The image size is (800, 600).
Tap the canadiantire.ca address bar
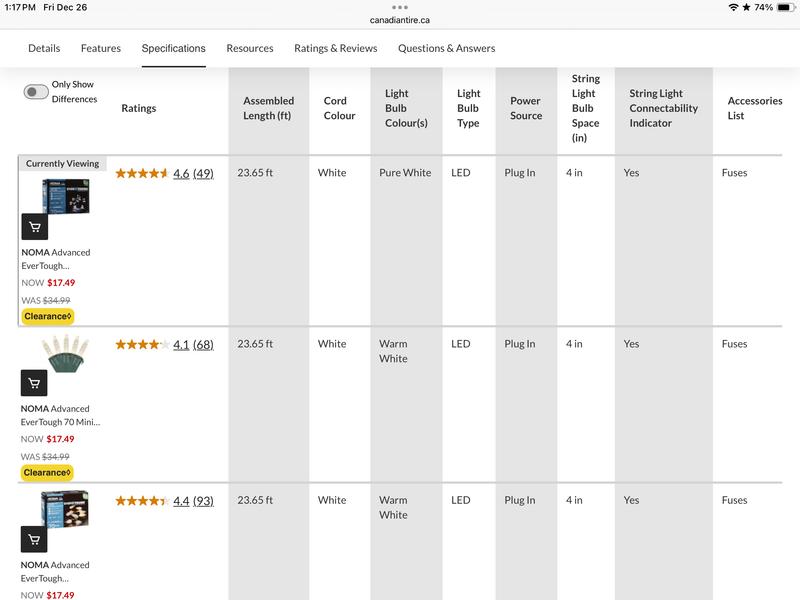[400, 20]
